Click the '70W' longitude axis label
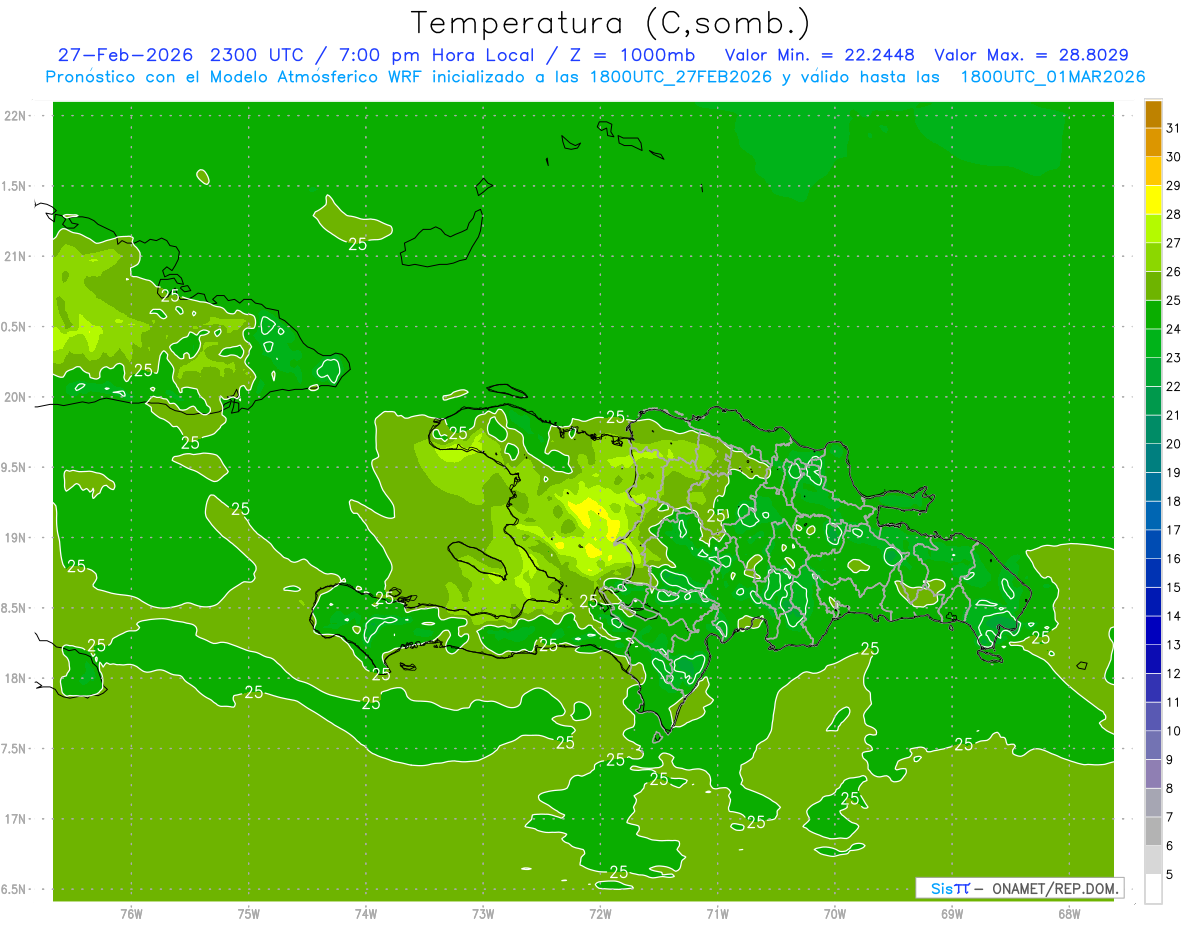This screenshot has height=927, width=1200. (x=835, y=914)
